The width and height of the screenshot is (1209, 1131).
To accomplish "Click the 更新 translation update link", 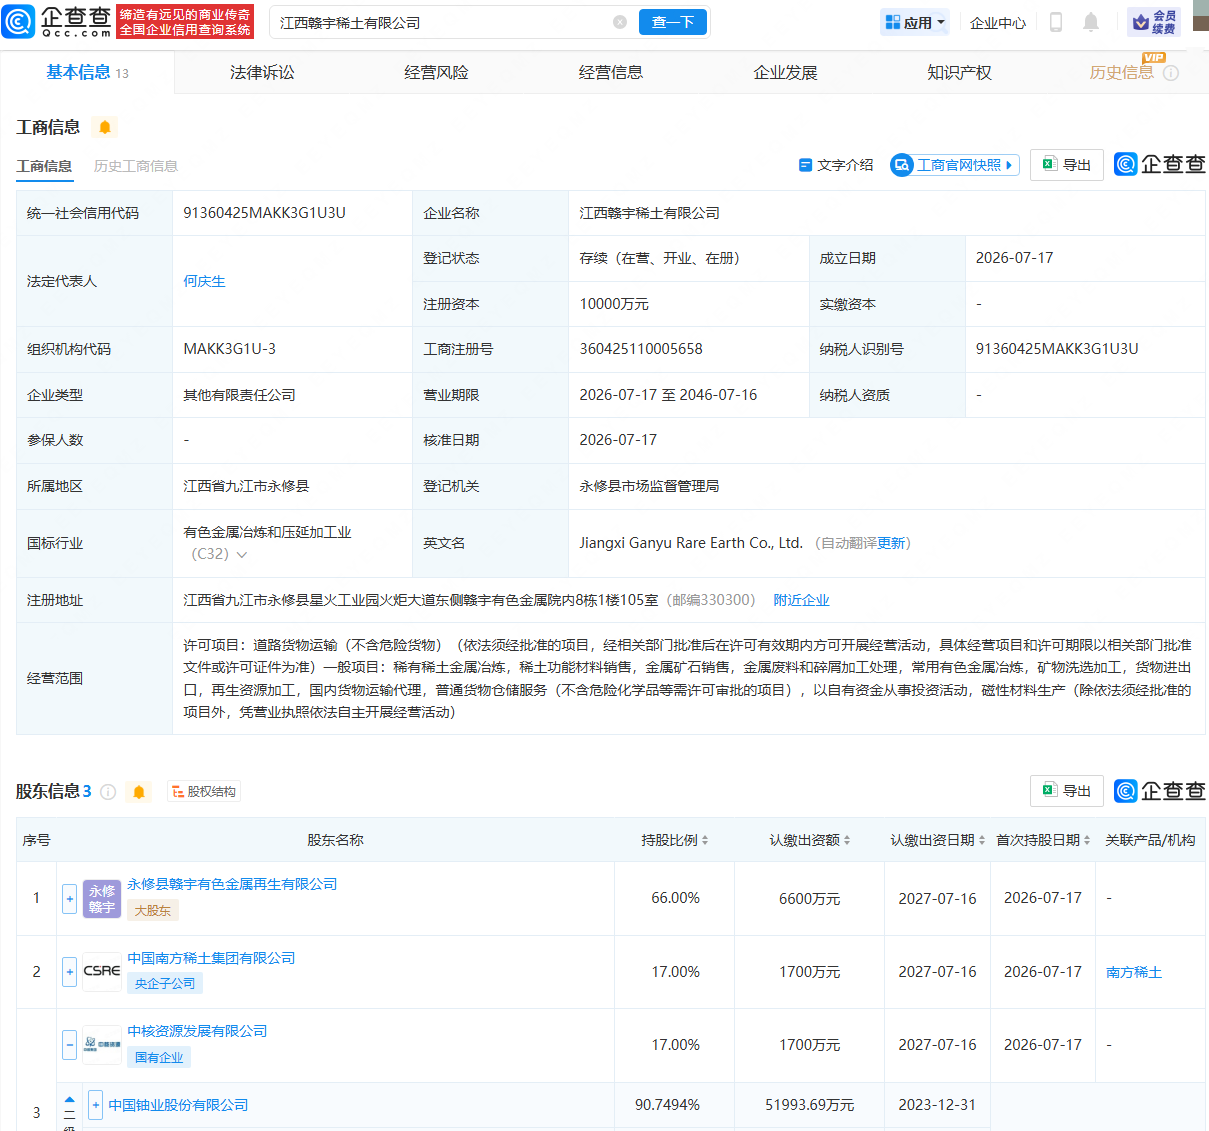I will pyautogui.click(x=891, y=543).
